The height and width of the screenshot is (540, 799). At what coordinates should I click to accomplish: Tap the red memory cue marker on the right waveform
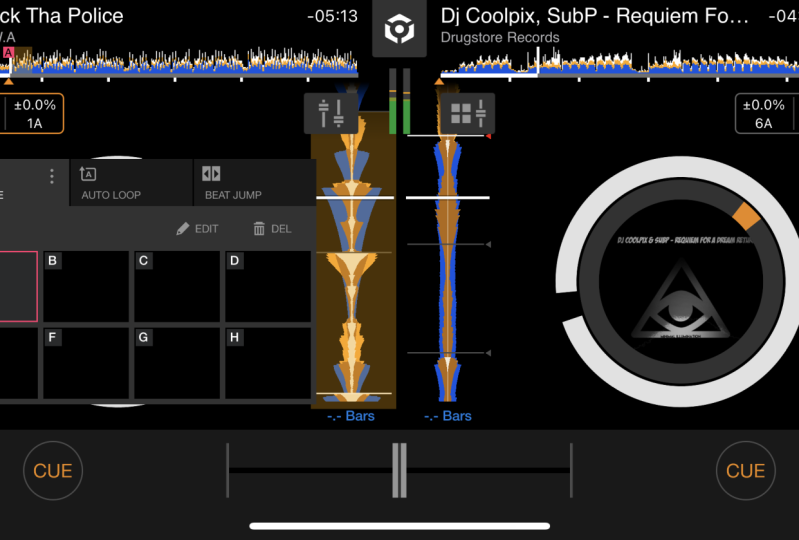pos(488,136)
